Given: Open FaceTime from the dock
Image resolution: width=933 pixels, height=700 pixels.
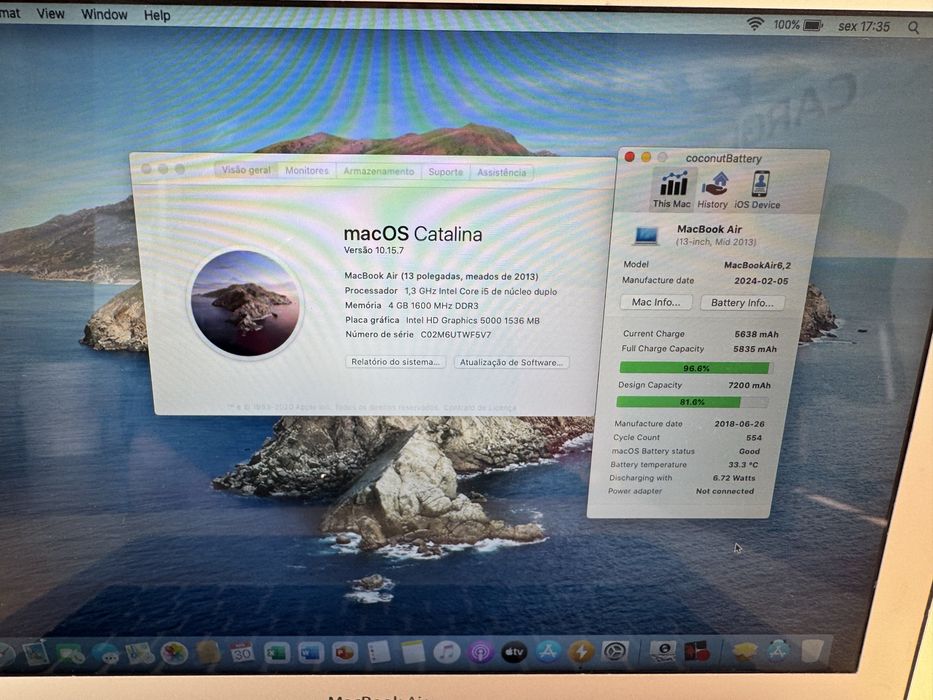Looking at the screenshot, I should point(70,654).
